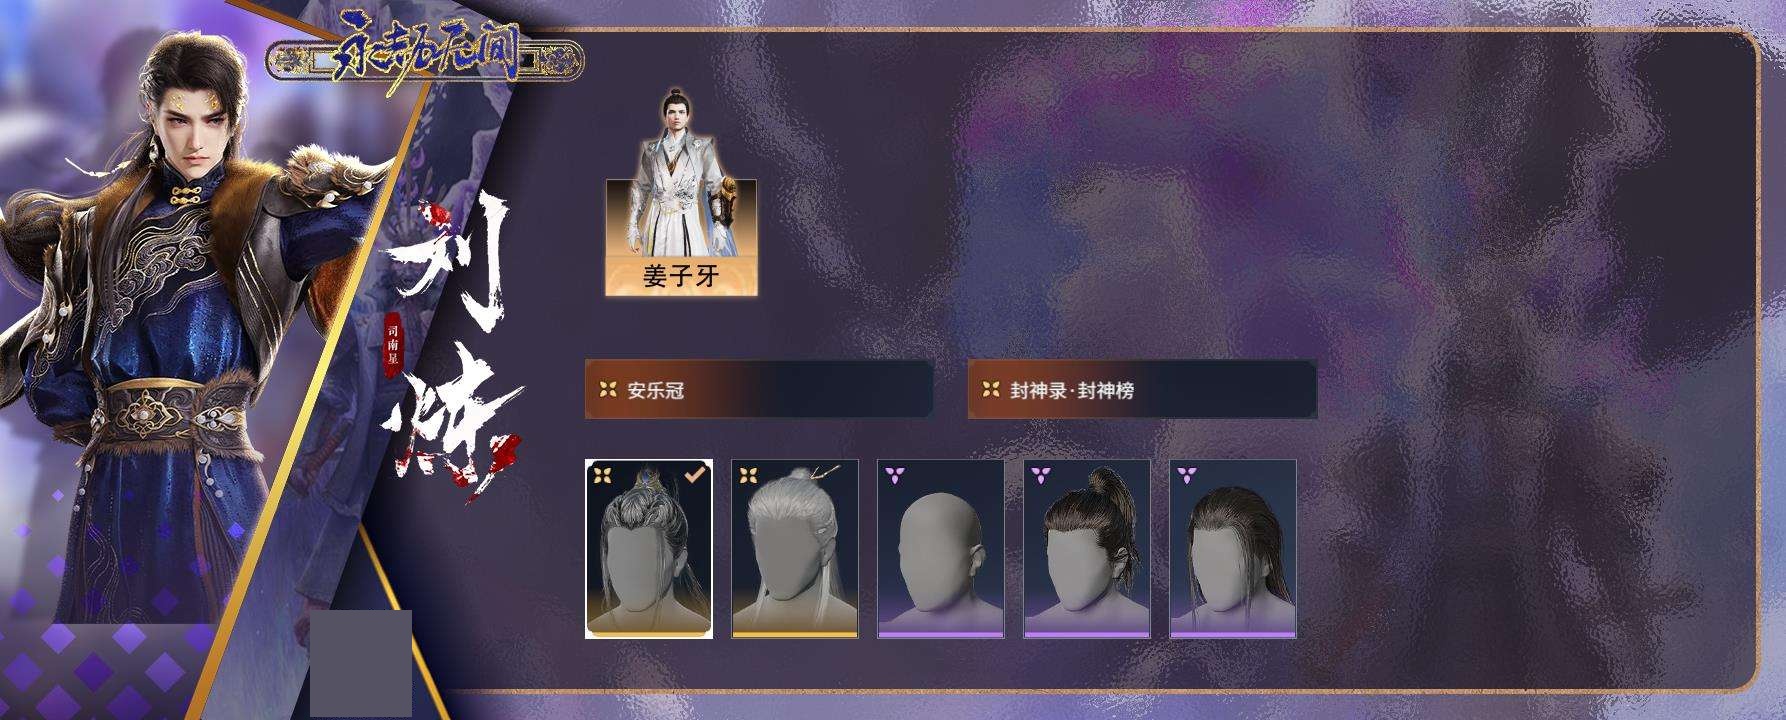The height and width of the screenshot is (720, 1786).
Task: Open the 安乐冠 outfit tab
Action: click(x=759, y=390)
